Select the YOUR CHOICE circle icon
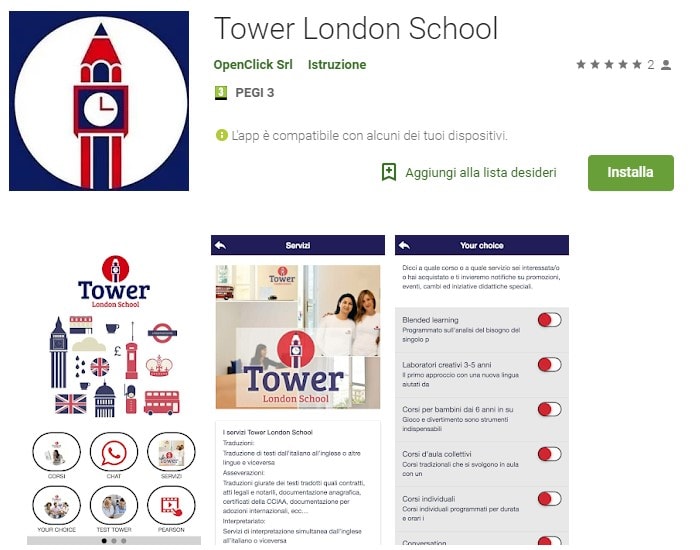 57,506
